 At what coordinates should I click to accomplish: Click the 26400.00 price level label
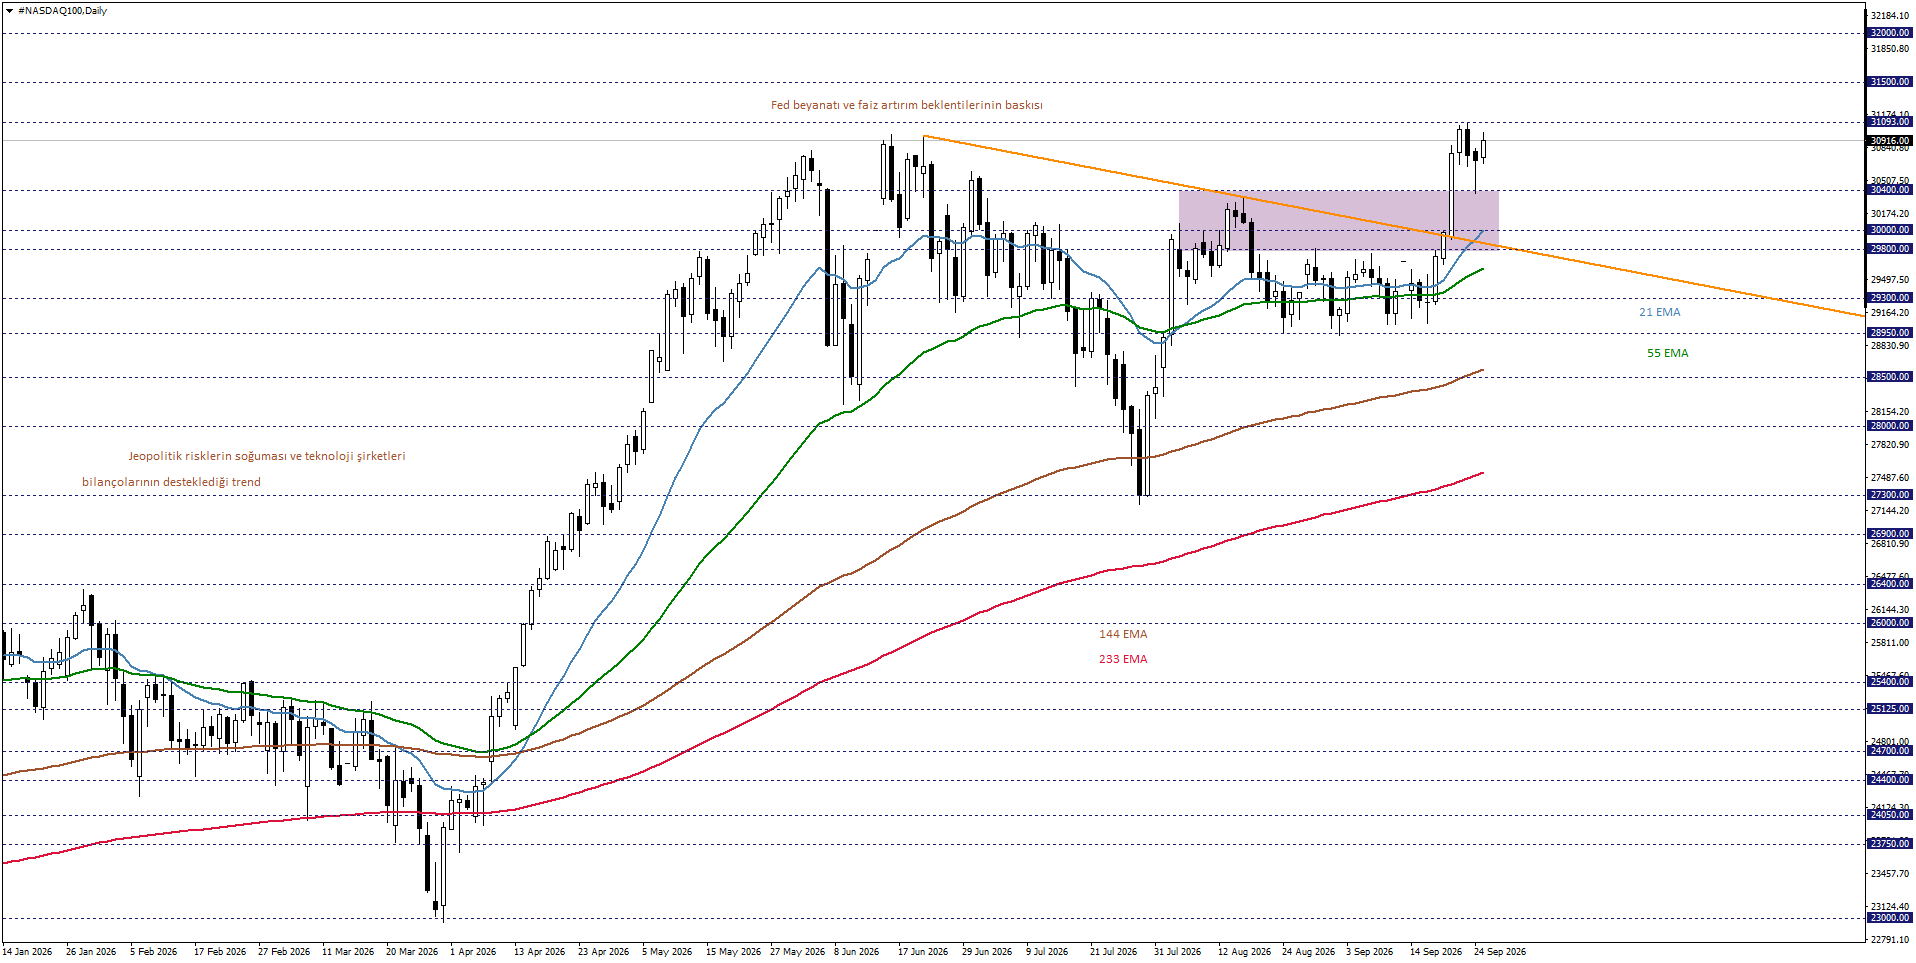tap(1889, 584)
